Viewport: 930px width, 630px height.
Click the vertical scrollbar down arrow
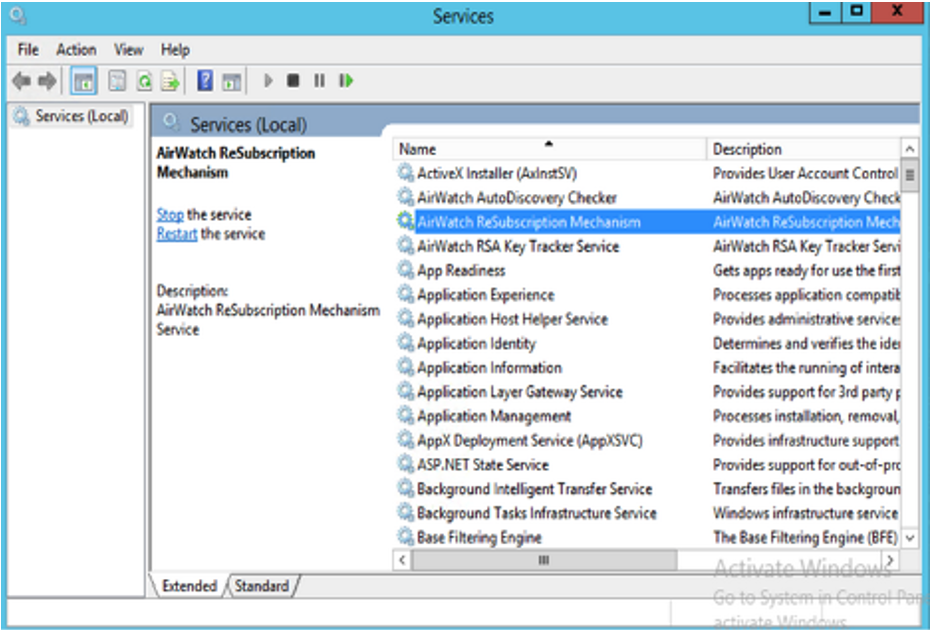click(909, 538)
